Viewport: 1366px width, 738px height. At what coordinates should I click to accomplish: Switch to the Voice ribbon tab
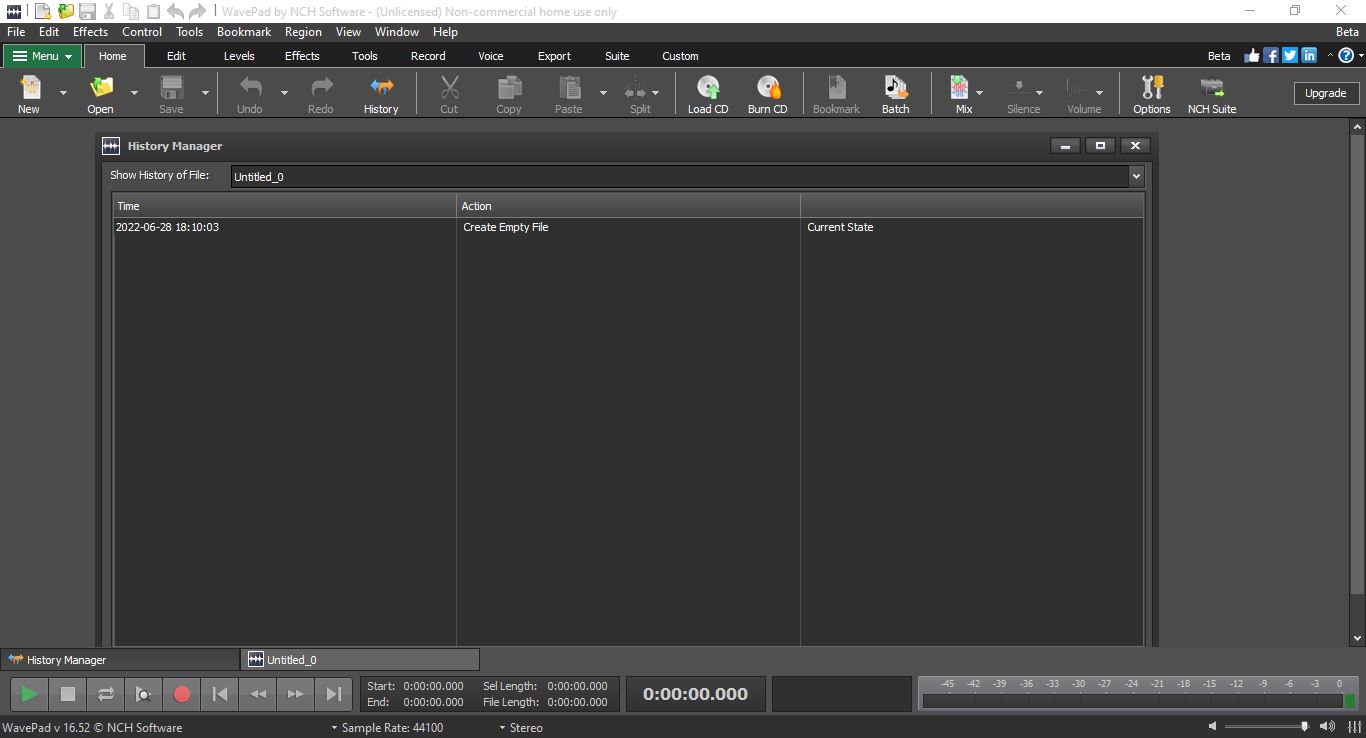click(x=491, y=56)
